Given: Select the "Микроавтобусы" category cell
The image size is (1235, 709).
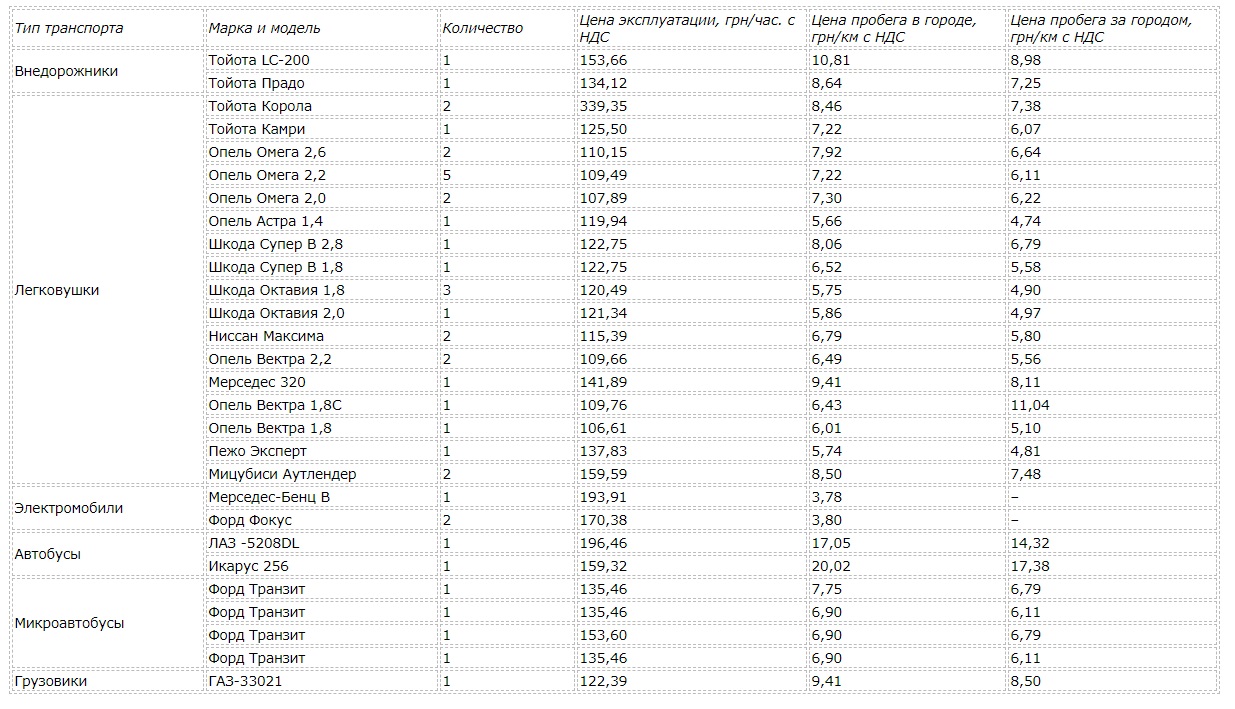Looking at the screenshot, I should point(69,623).
